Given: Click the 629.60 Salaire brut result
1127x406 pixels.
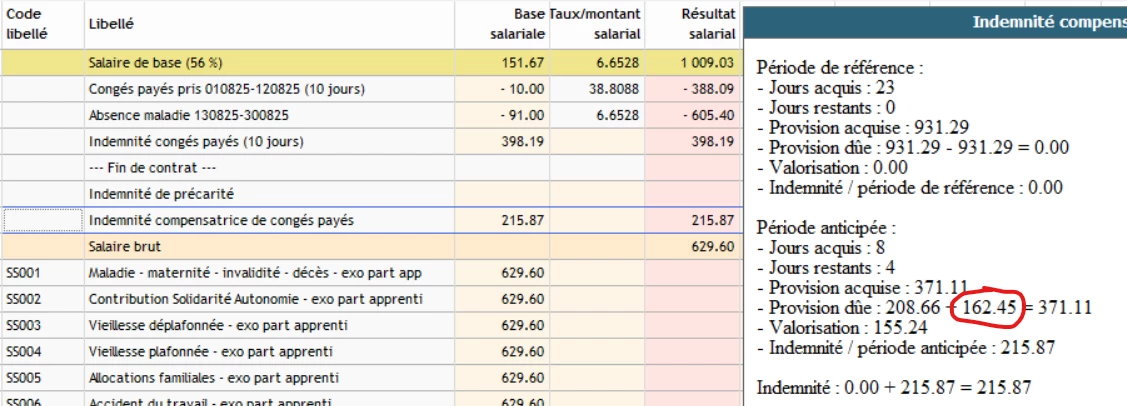Looking at the screenshot, I should 712,246.
